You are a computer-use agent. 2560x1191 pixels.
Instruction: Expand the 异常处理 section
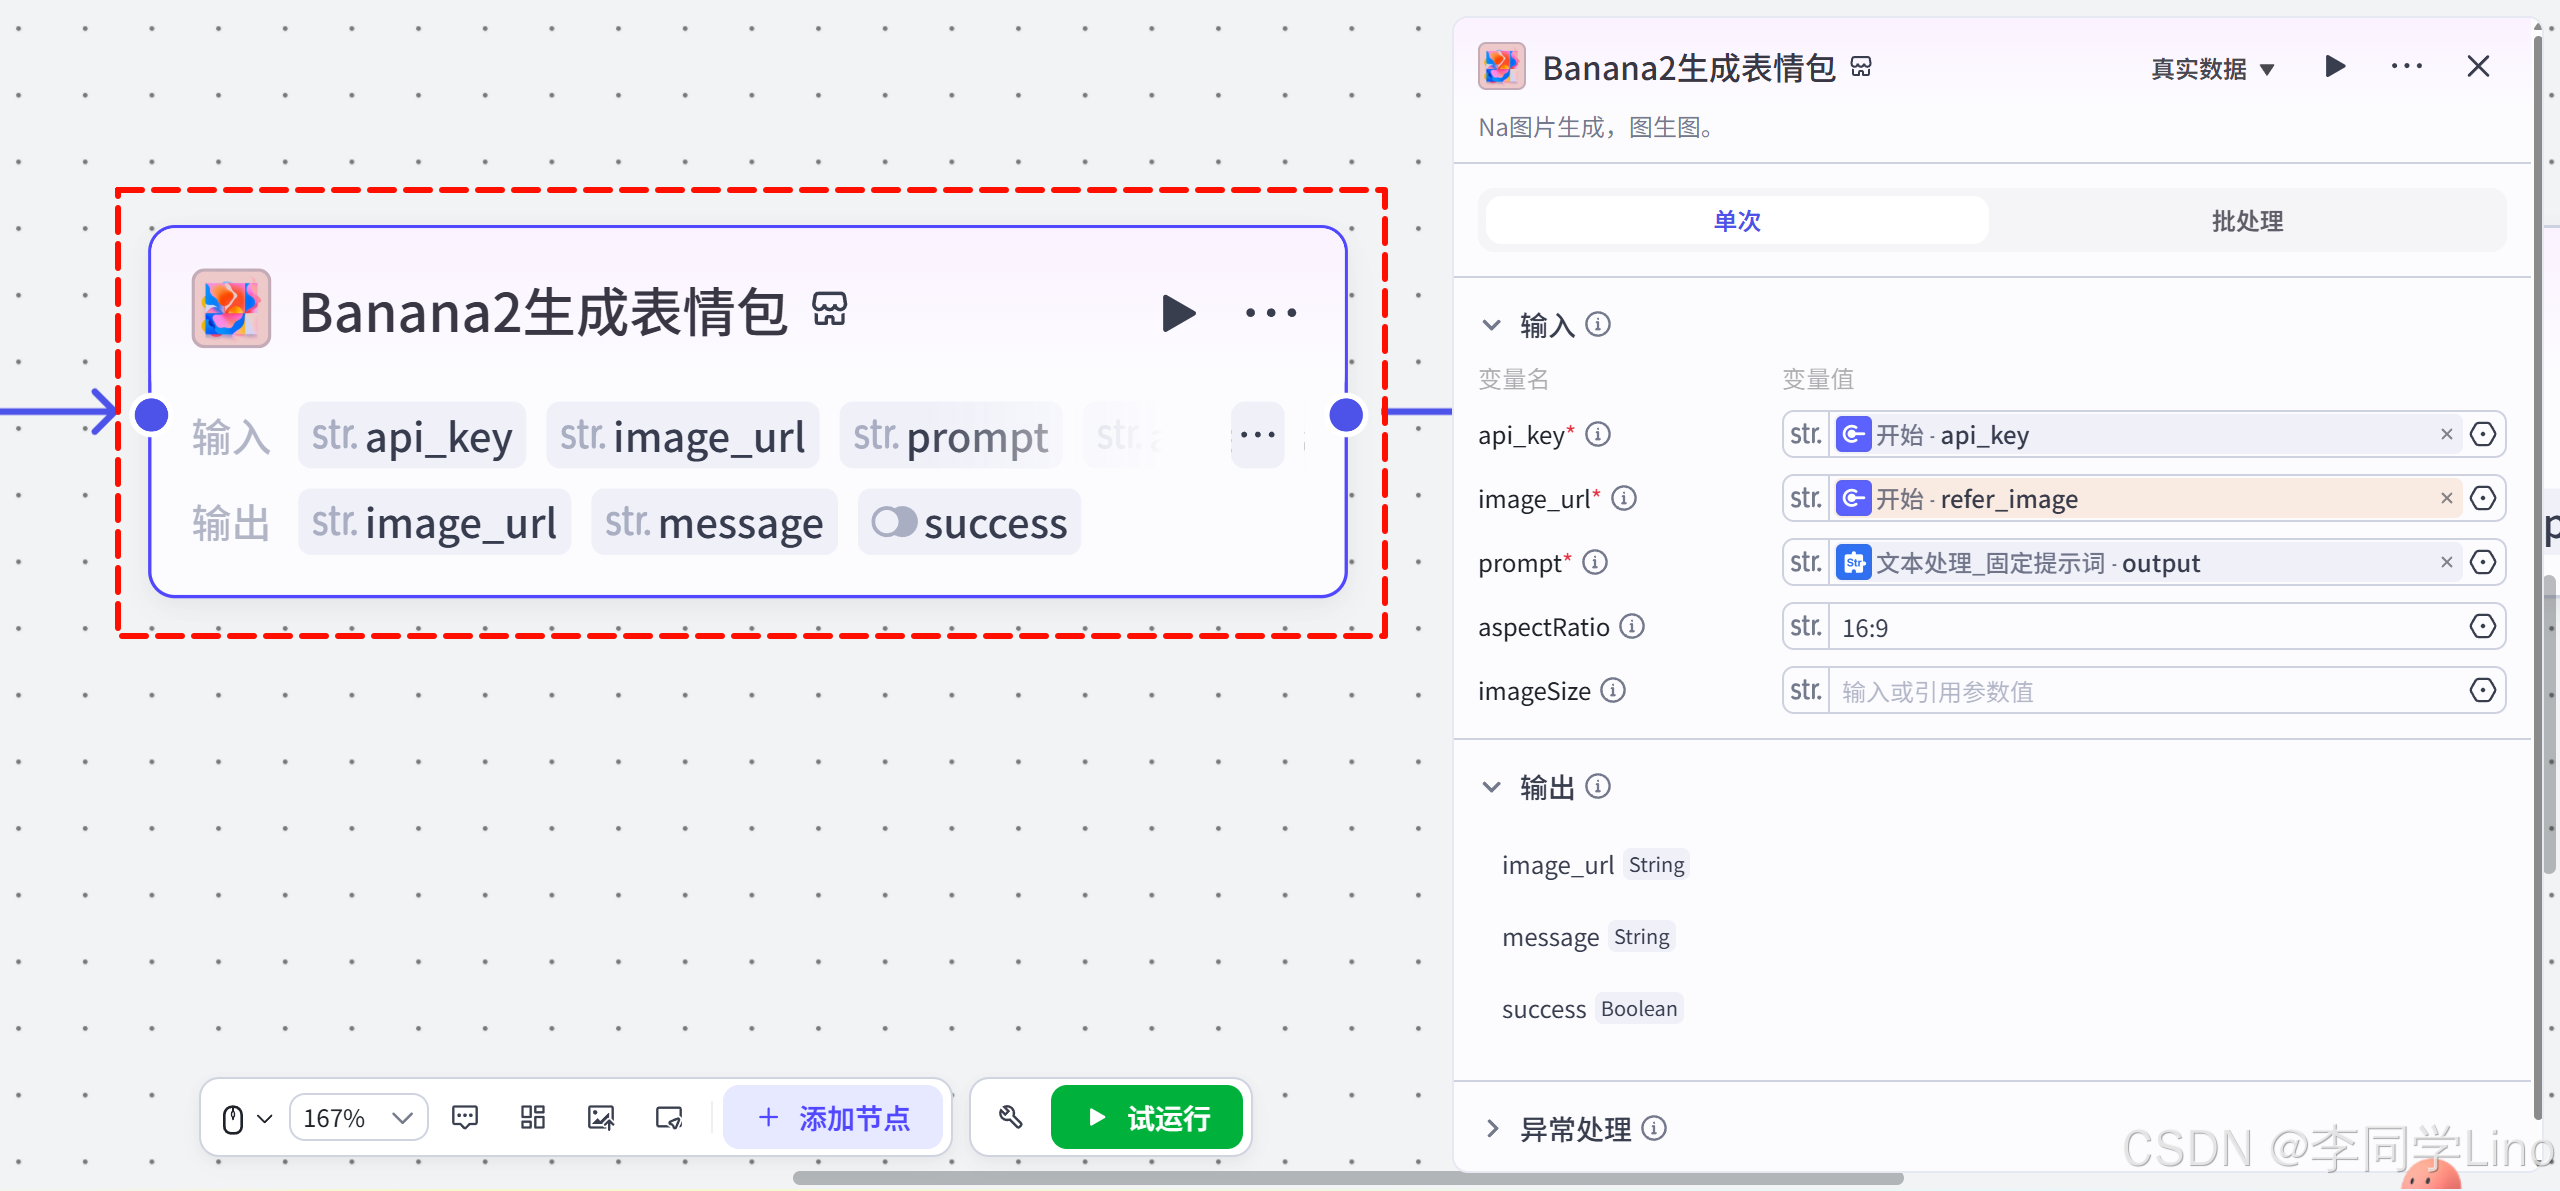coord(1492,1129)
